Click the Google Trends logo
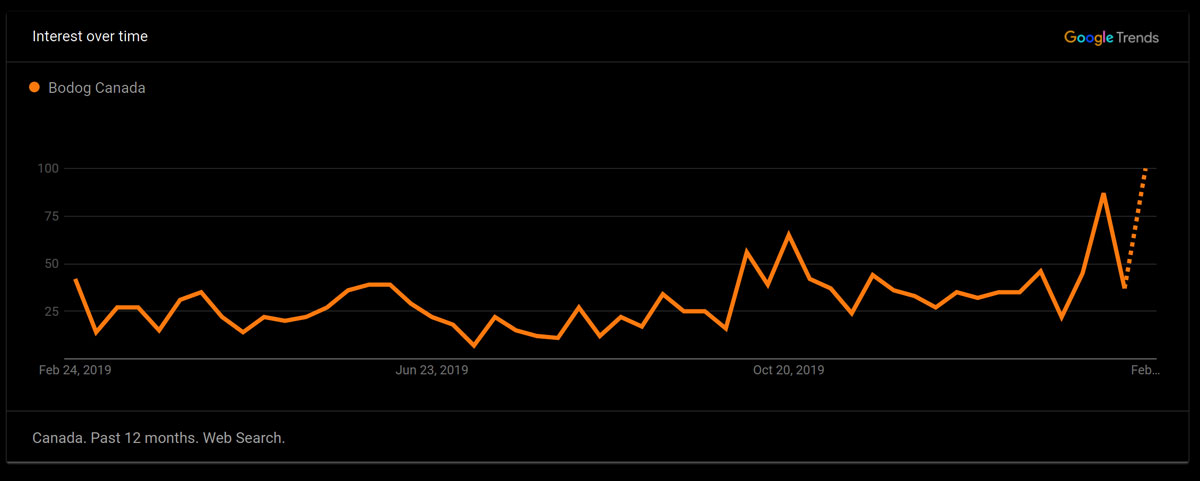This screenshot has width=1200, height=481. coord(1111,37)
